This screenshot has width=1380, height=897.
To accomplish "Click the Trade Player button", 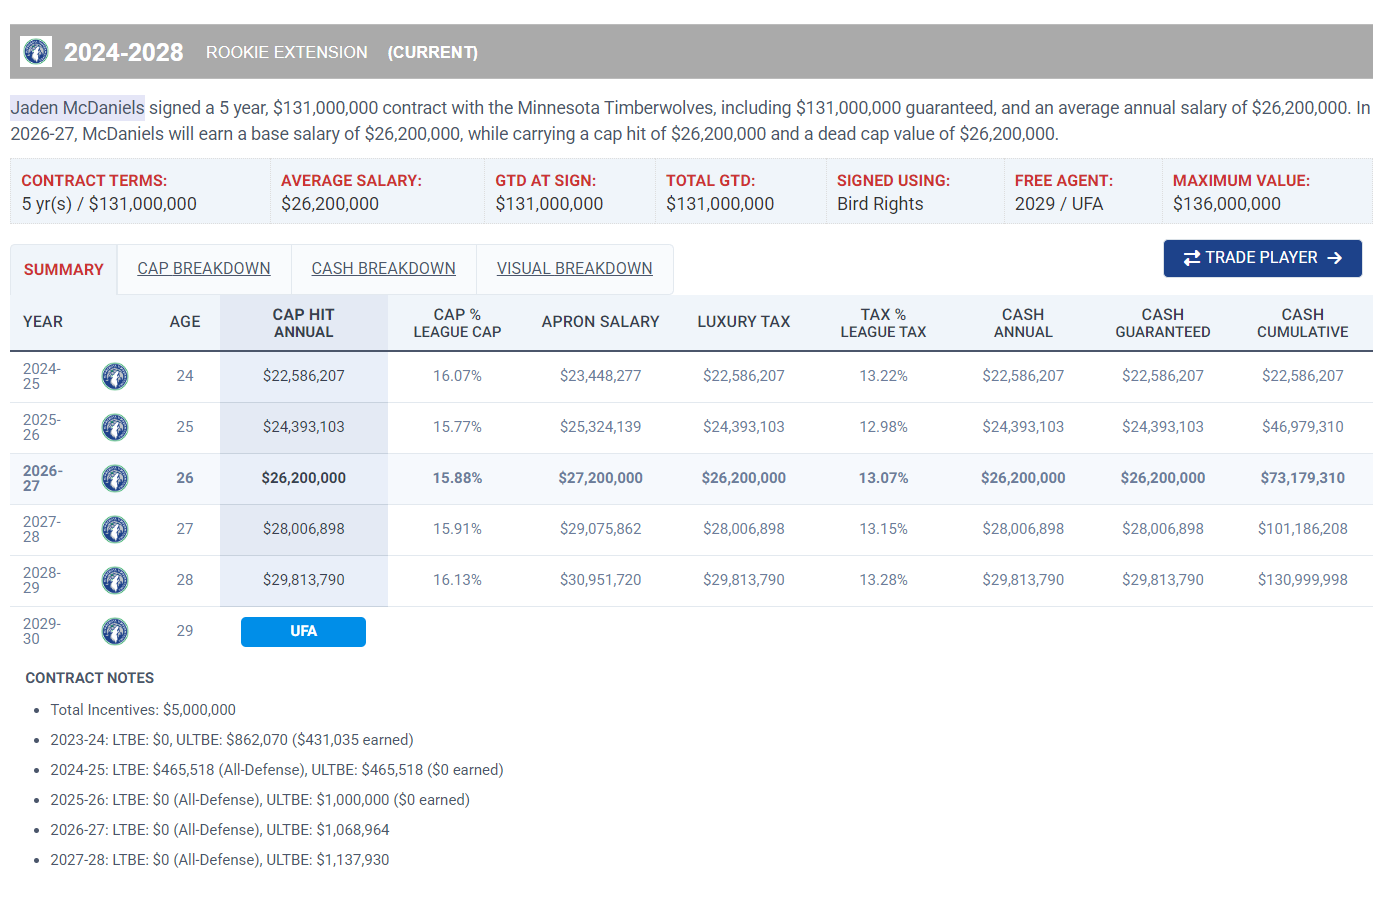I will point(1262,258).
